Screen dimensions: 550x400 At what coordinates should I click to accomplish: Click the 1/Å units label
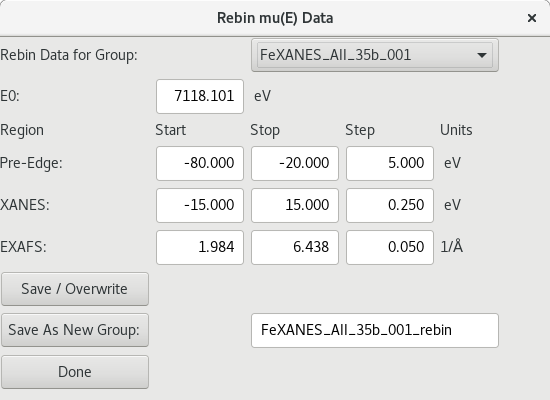(x=452, y=247)
